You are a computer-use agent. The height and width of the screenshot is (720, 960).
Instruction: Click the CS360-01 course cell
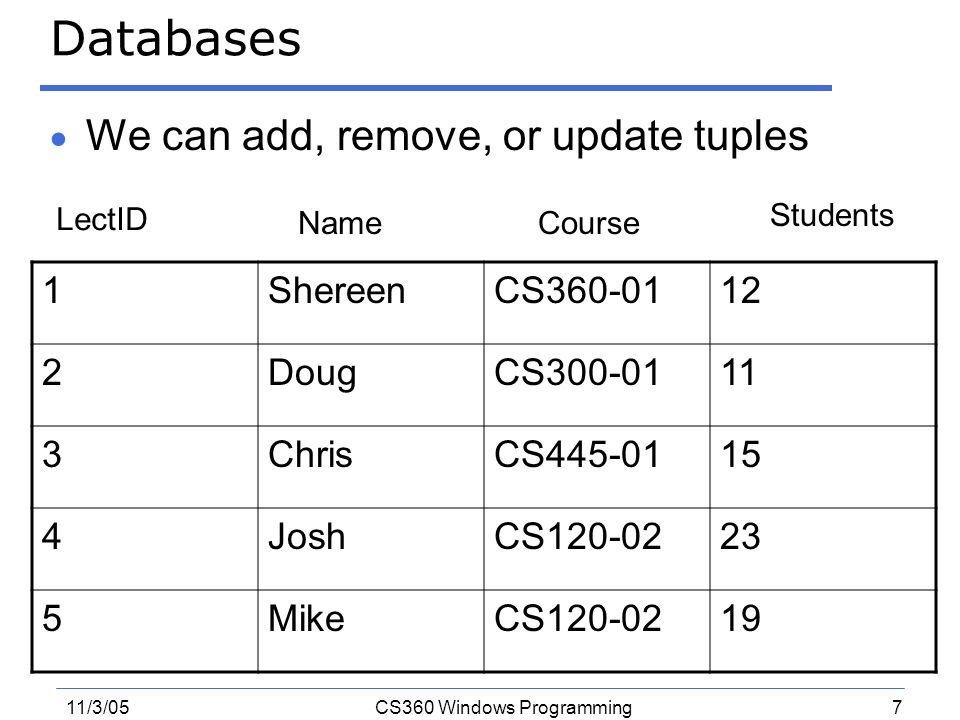(x=597, y=304)
